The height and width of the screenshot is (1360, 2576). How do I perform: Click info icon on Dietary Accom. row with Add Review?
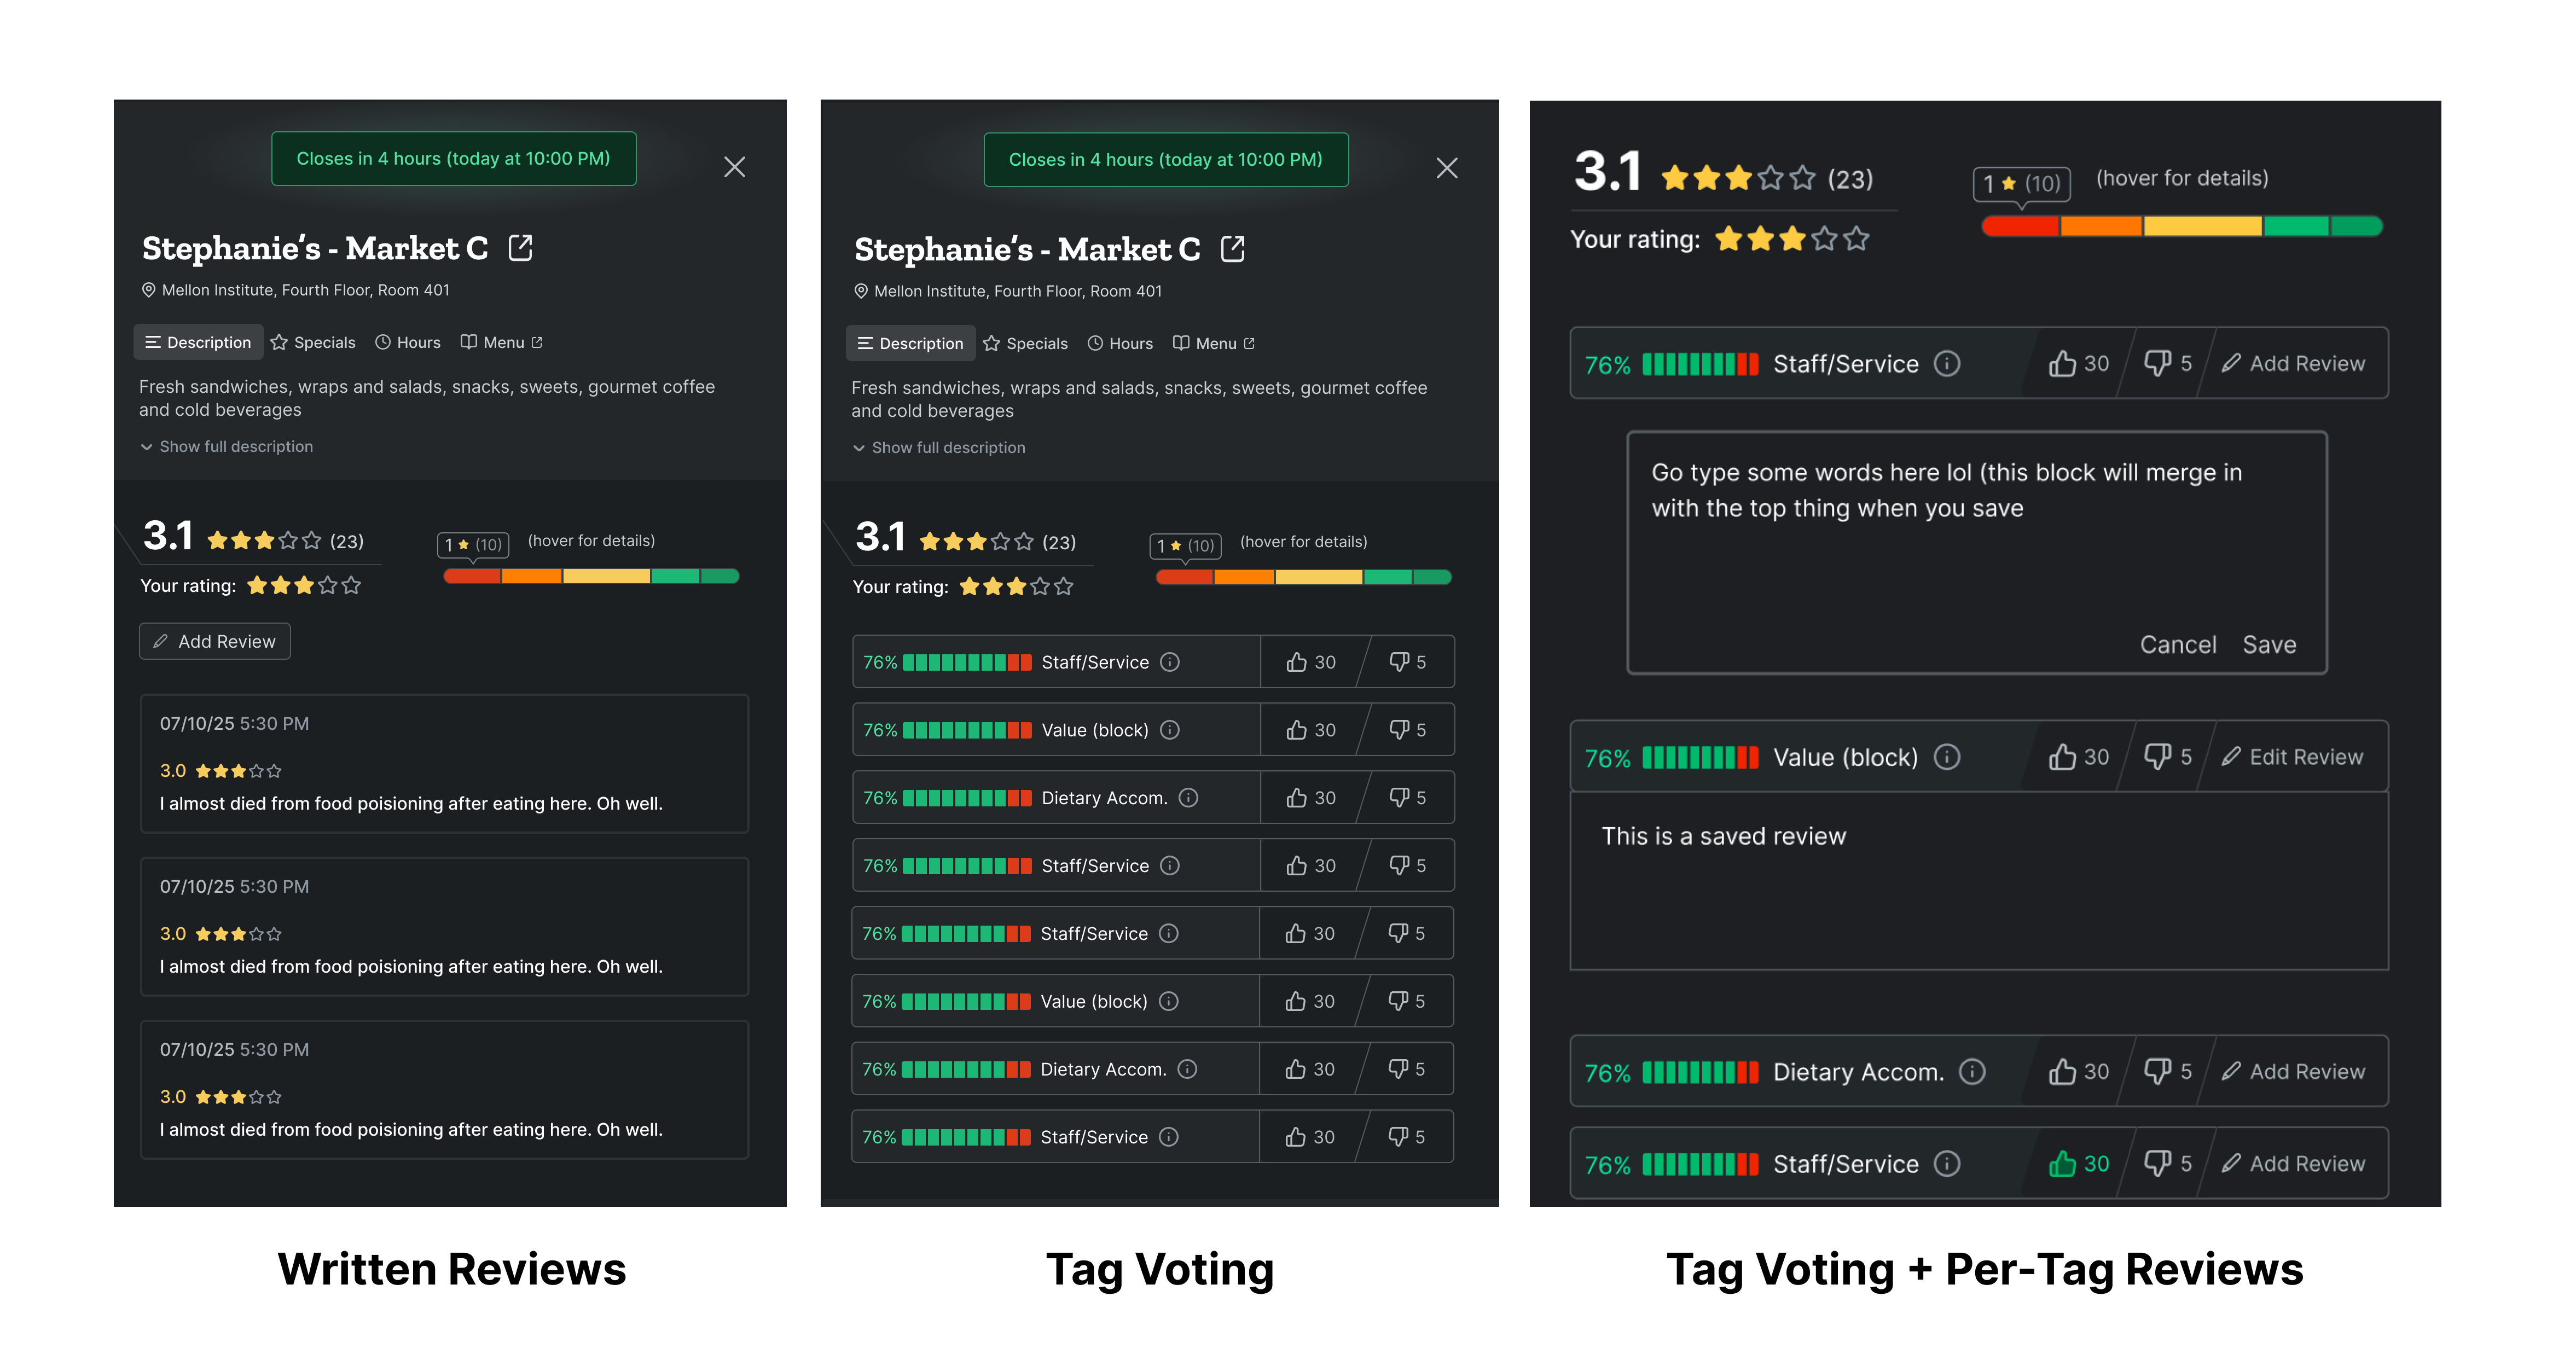point(1972,1072)
